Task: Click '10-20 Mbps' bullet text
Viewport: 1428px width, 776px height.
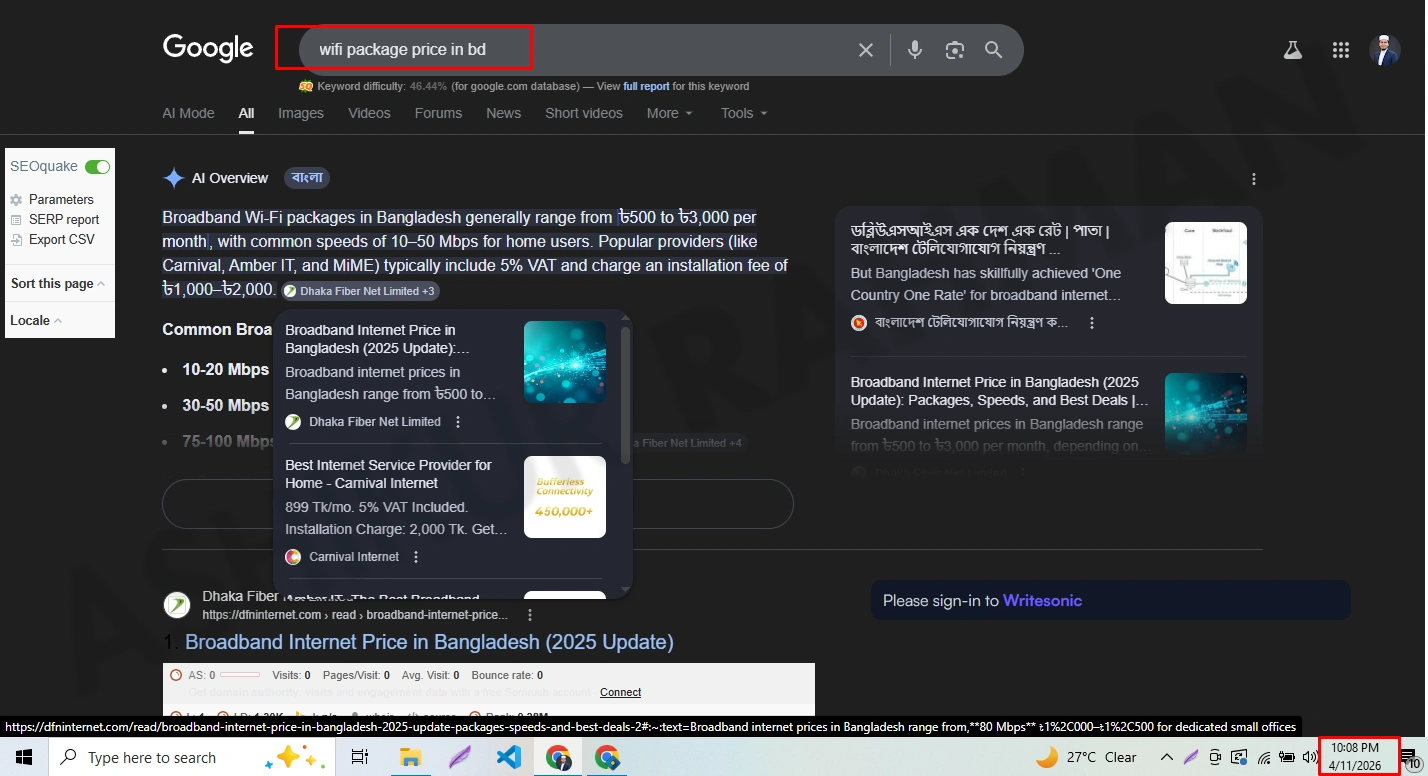Action: [225, 370]
